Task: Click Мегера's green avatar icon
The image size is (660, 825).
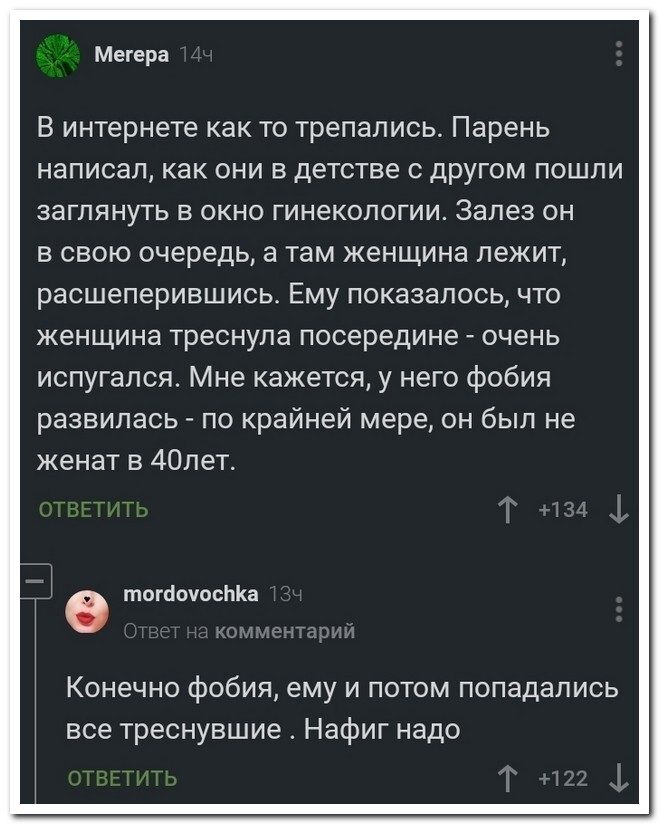Action: 63,57
